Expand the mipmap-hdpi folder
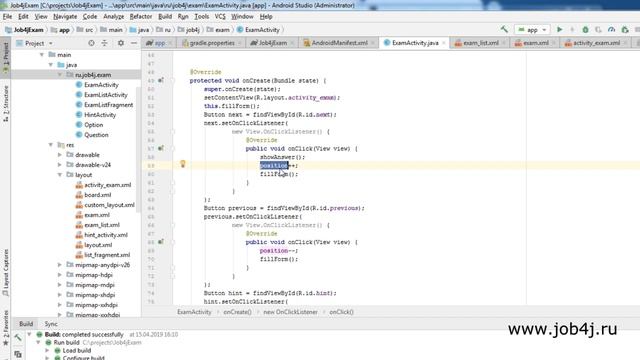 click(60, 275)
